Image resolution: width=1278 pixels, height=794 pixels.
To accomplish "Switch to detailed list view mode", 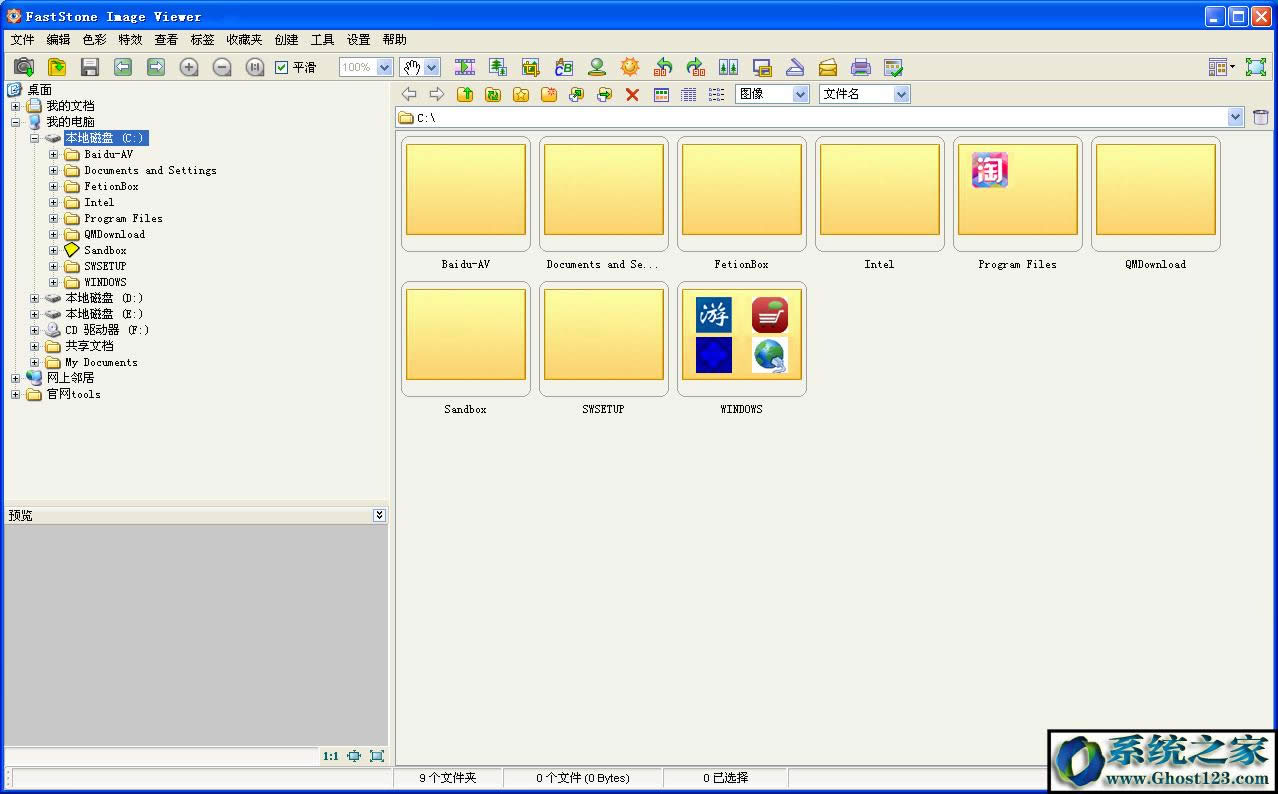I will coord(689,94).
